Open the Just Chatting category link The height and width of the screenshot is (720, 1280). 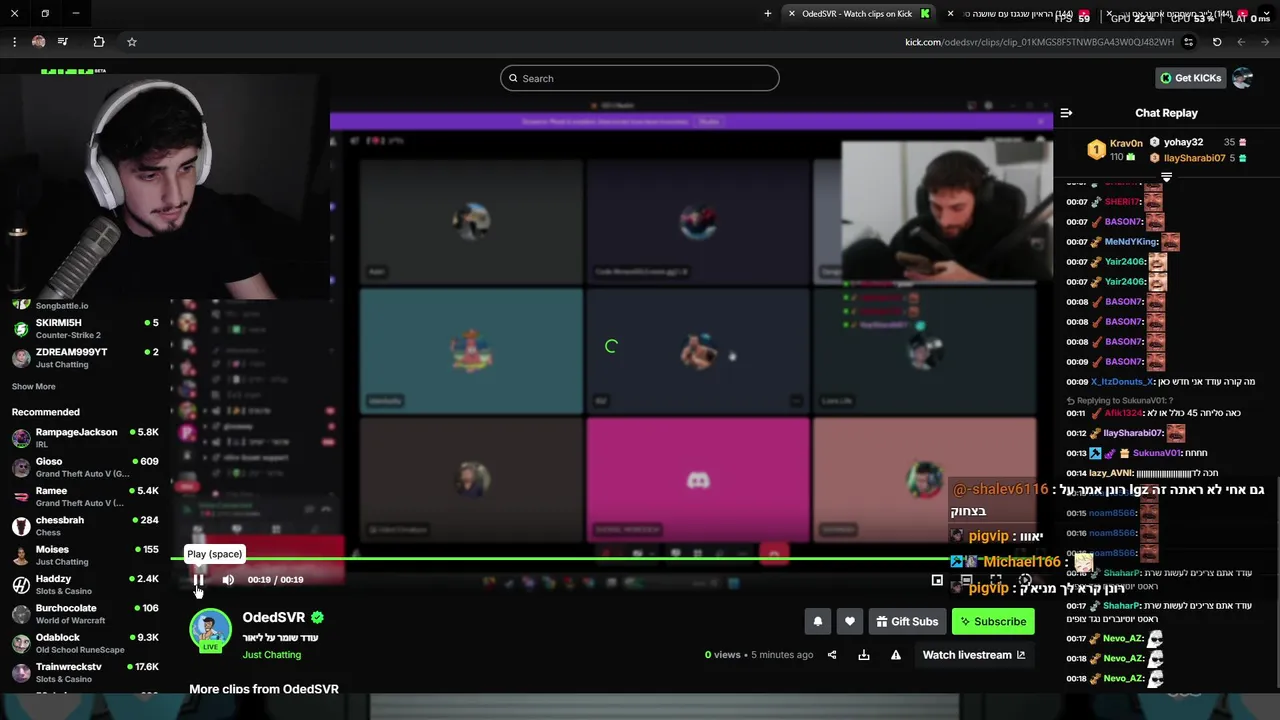click(x=271, y=655)
